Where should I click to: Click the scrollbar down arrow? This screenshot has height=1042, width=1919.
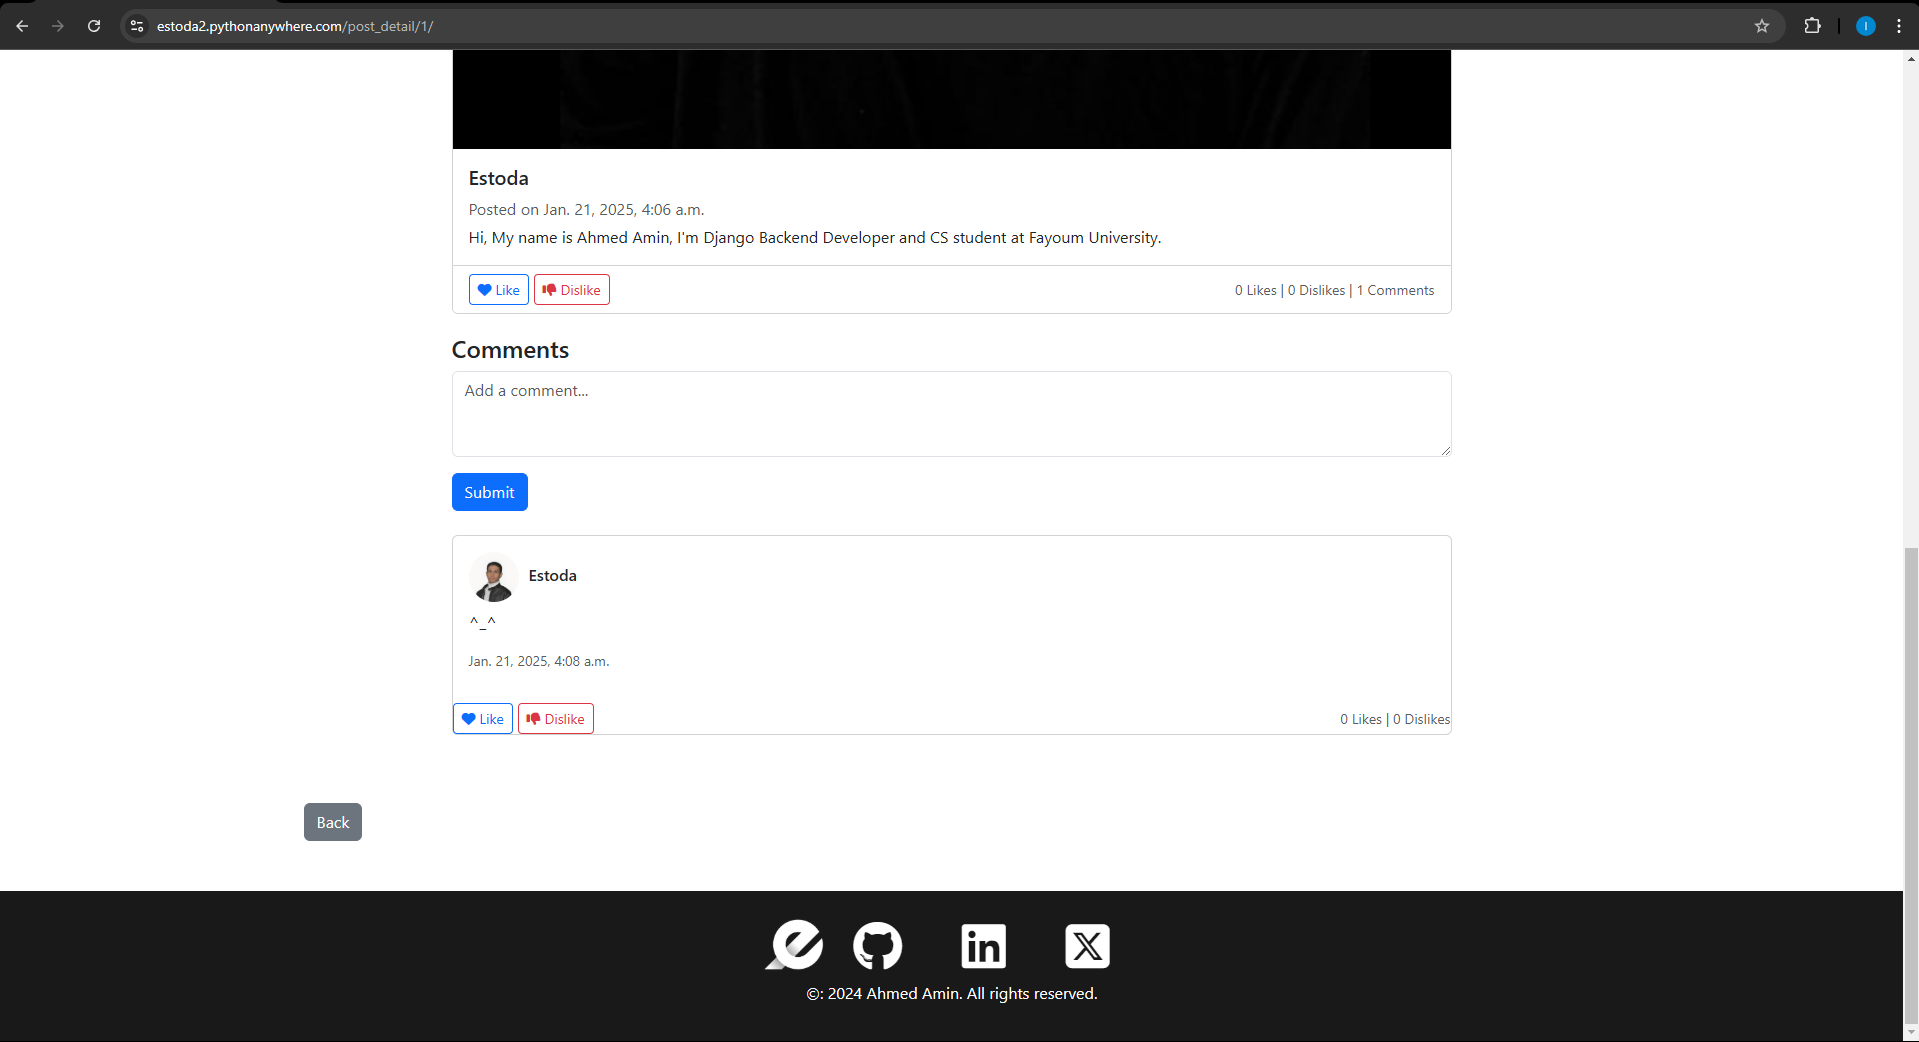[1911, 1032]
